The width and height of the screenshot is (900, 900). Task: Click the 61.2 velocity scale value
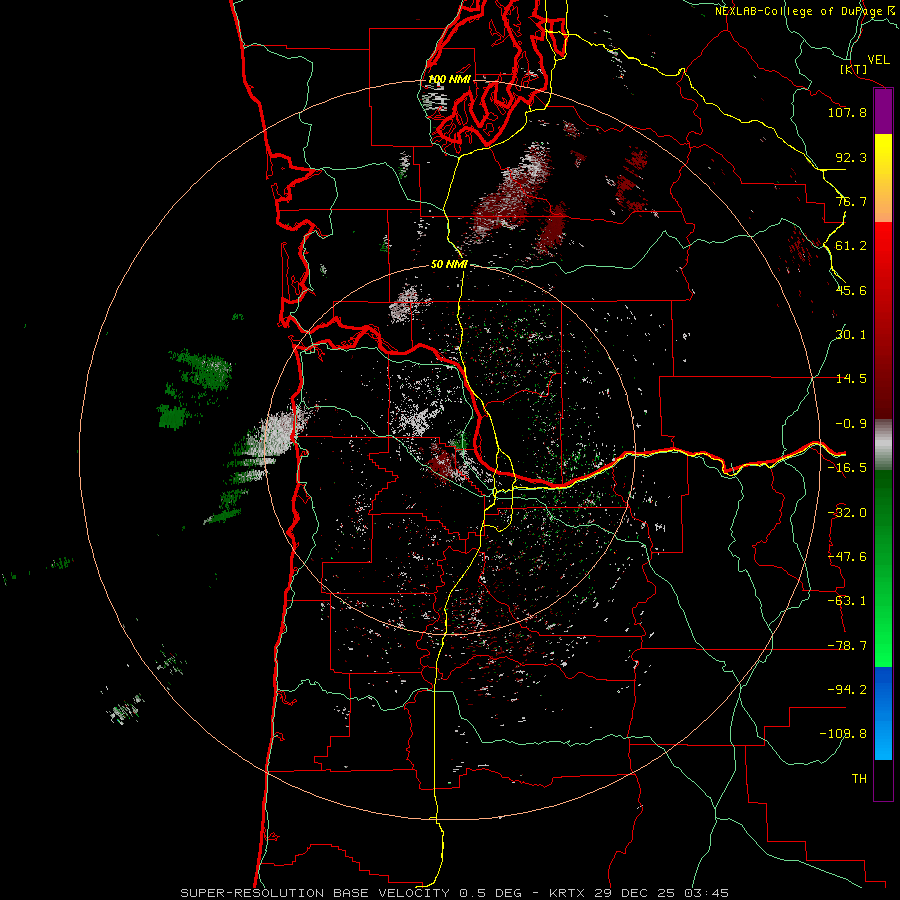click(851, 246)
